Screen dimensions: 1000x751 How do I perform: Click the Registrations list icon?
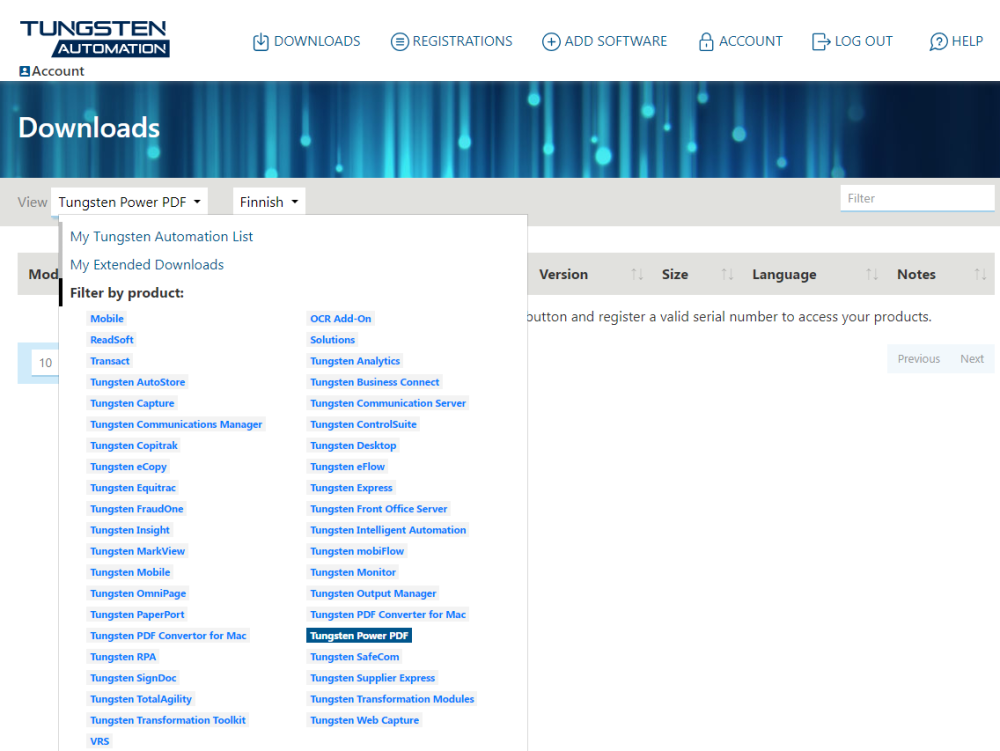[x=400, y=42]
